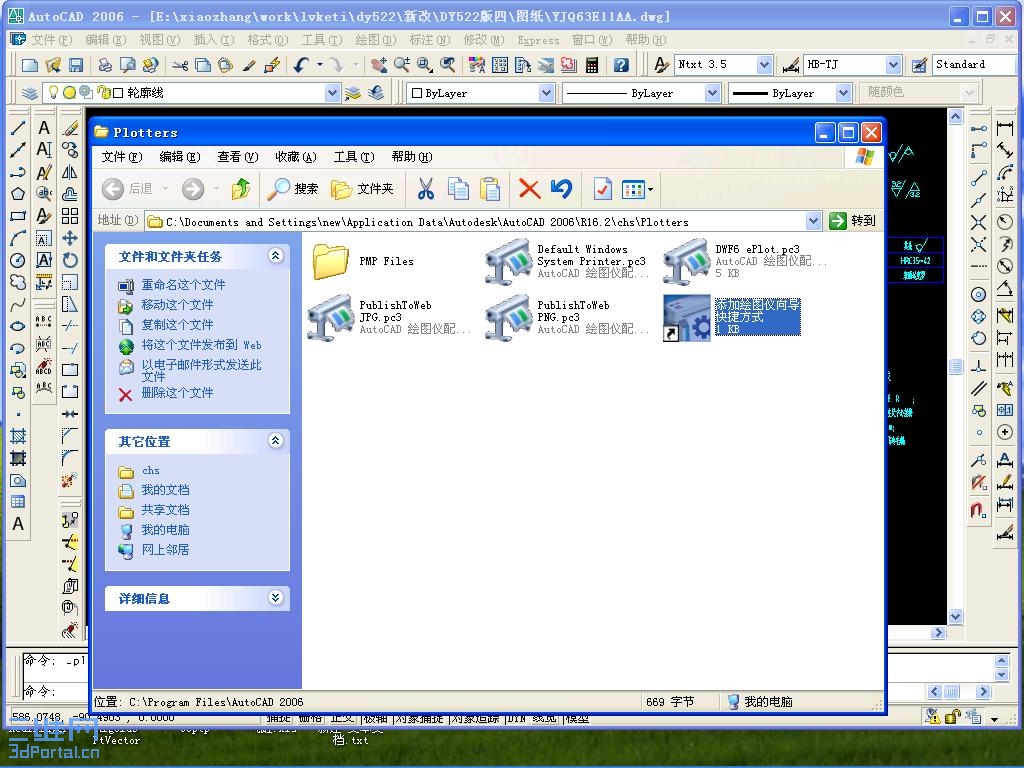Image resolution: width=1024 pixels, height=768 pixels.
Task: Select the 添加绘图仪向导 shortcut file
Action: [x=731, y=317]
